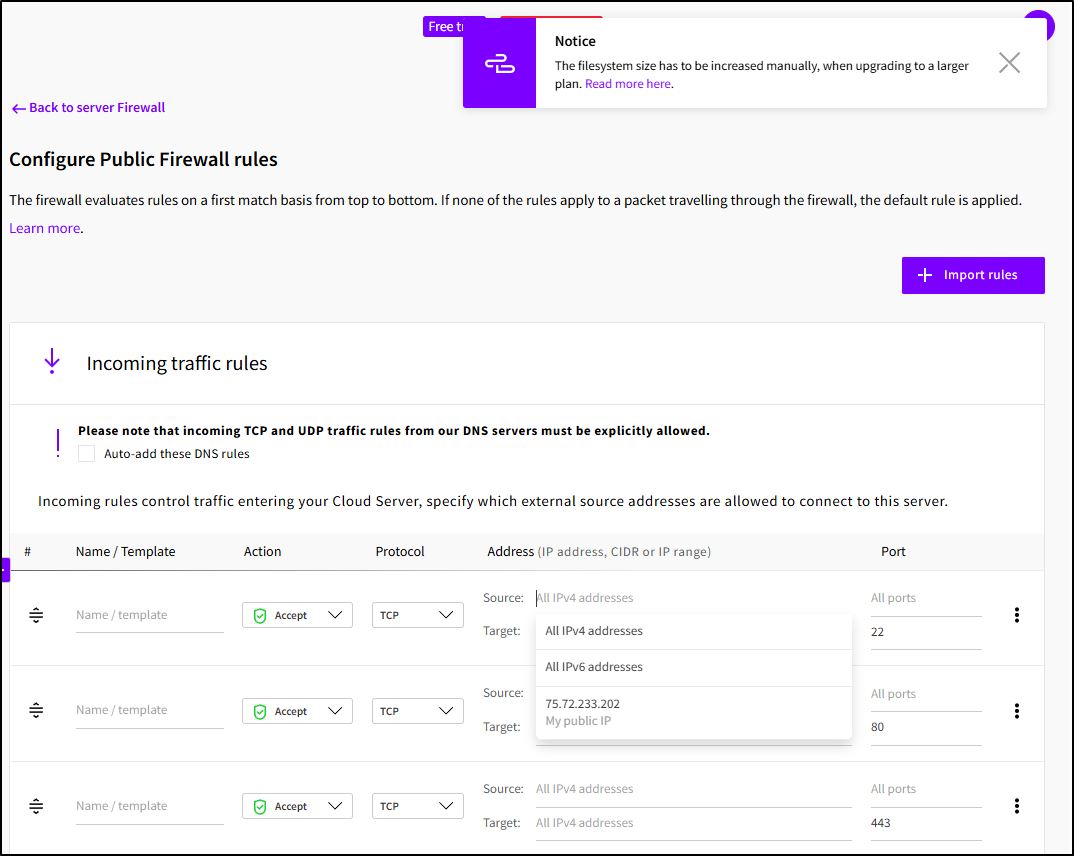Image resolution: width=1074 pixels, height=856 pixels.
Task: Click the Incoming traffic rules arrow icon
Action: click(x=53, y=362)
